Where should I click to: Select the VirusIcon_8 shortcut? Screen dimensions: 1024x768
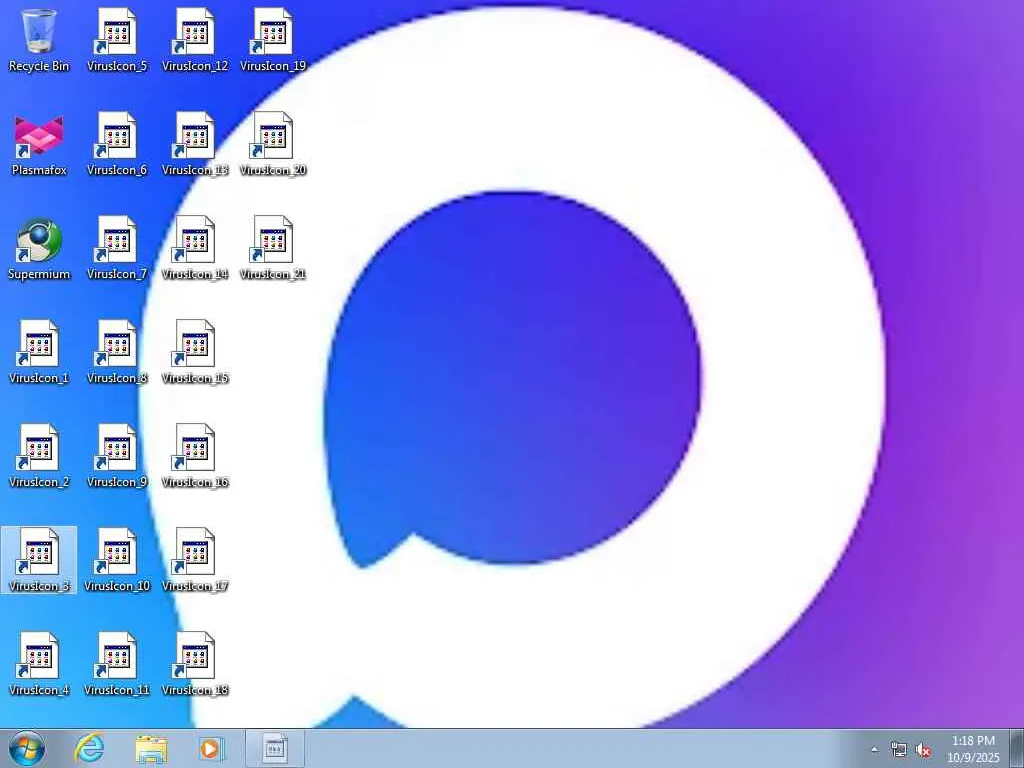[117, 353]
